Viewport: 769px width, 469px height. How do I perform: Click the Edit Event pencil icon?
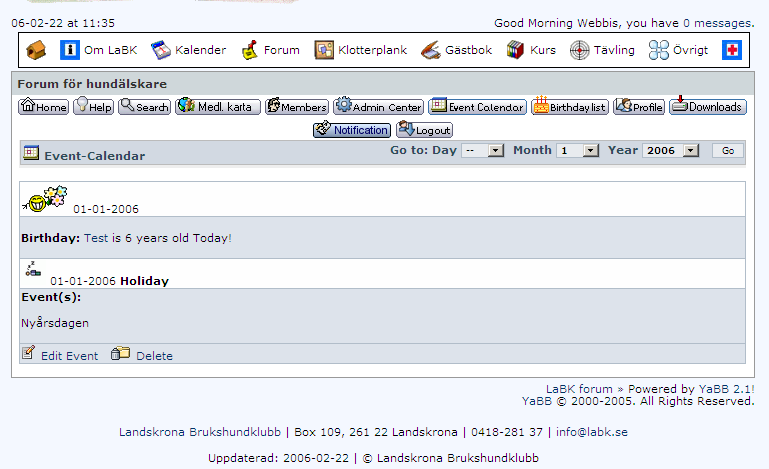coord(28,353)
